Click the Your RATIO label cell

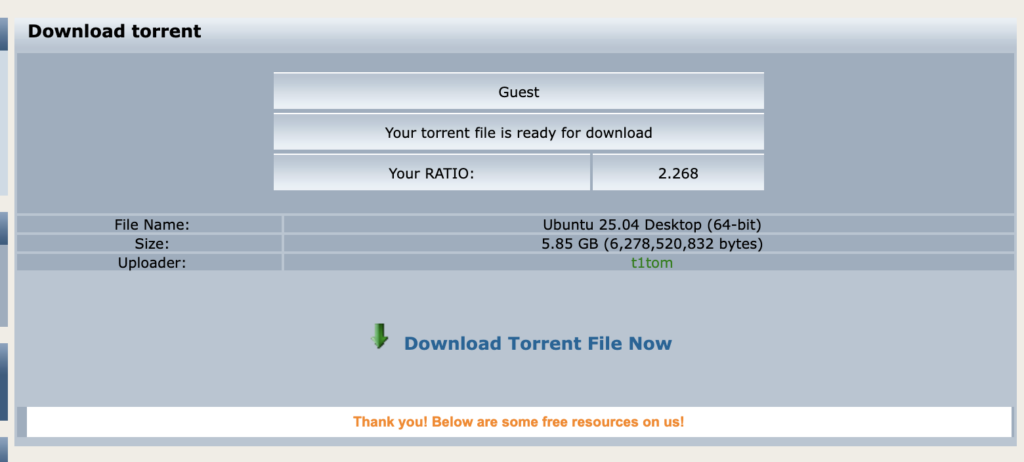click(431, 173)
